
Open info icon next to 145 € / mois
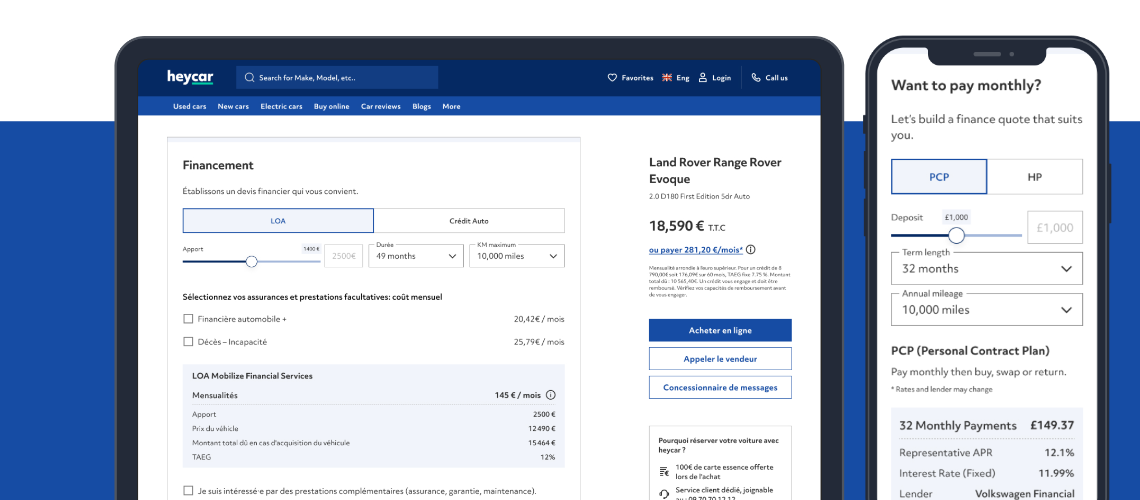550,395
